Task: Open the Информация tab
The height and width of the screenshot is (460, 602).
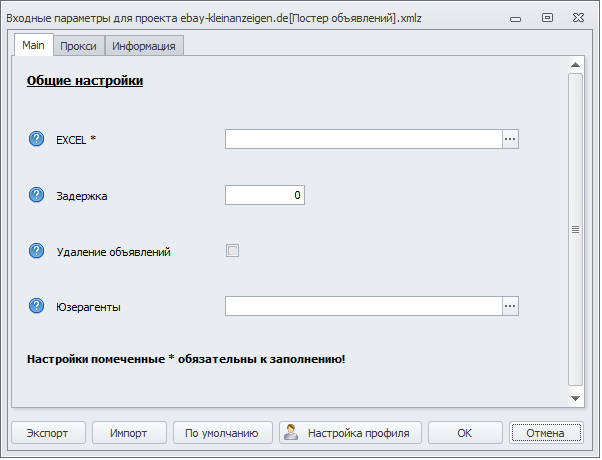Action: [x=144, y=46]
